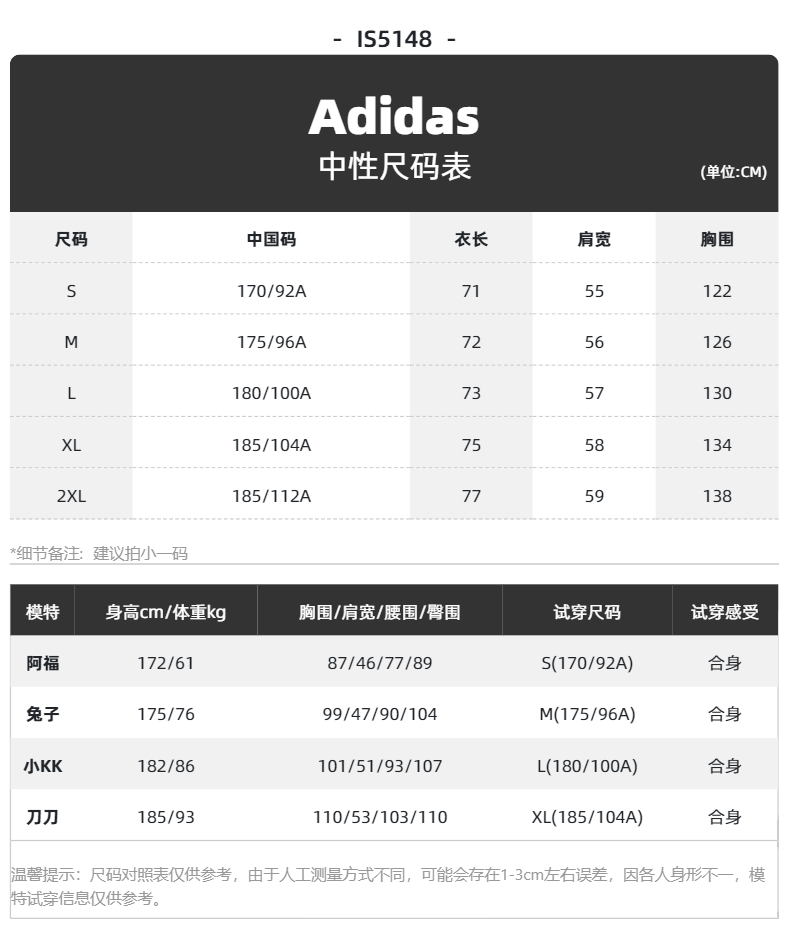790x940 pixels.
Task: Click the IS5148 product code title
Action: coord(394,39)
